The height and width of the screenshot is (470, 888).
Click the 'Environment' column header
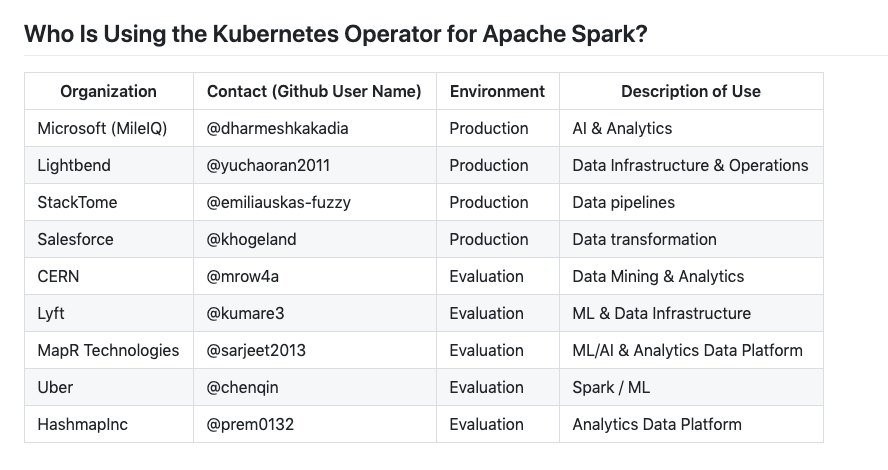[497, 91]
